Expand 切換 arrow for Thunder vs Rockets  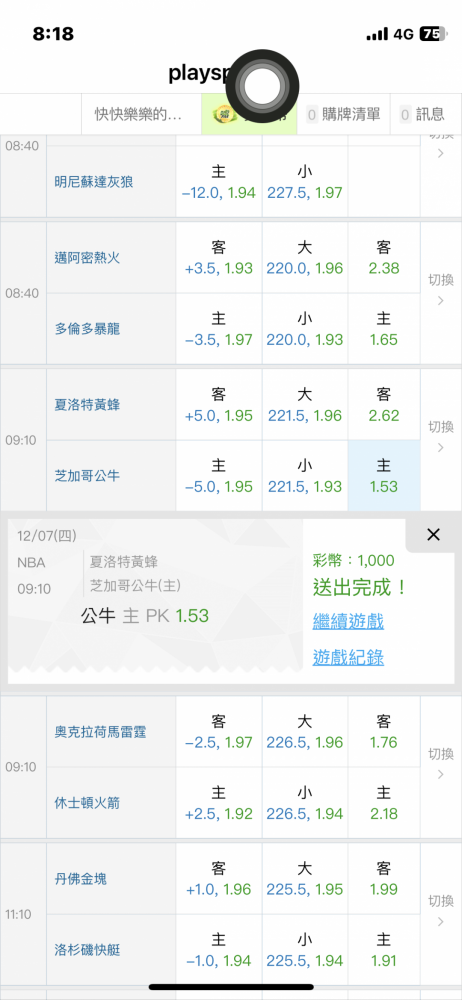tap(441, 767)
